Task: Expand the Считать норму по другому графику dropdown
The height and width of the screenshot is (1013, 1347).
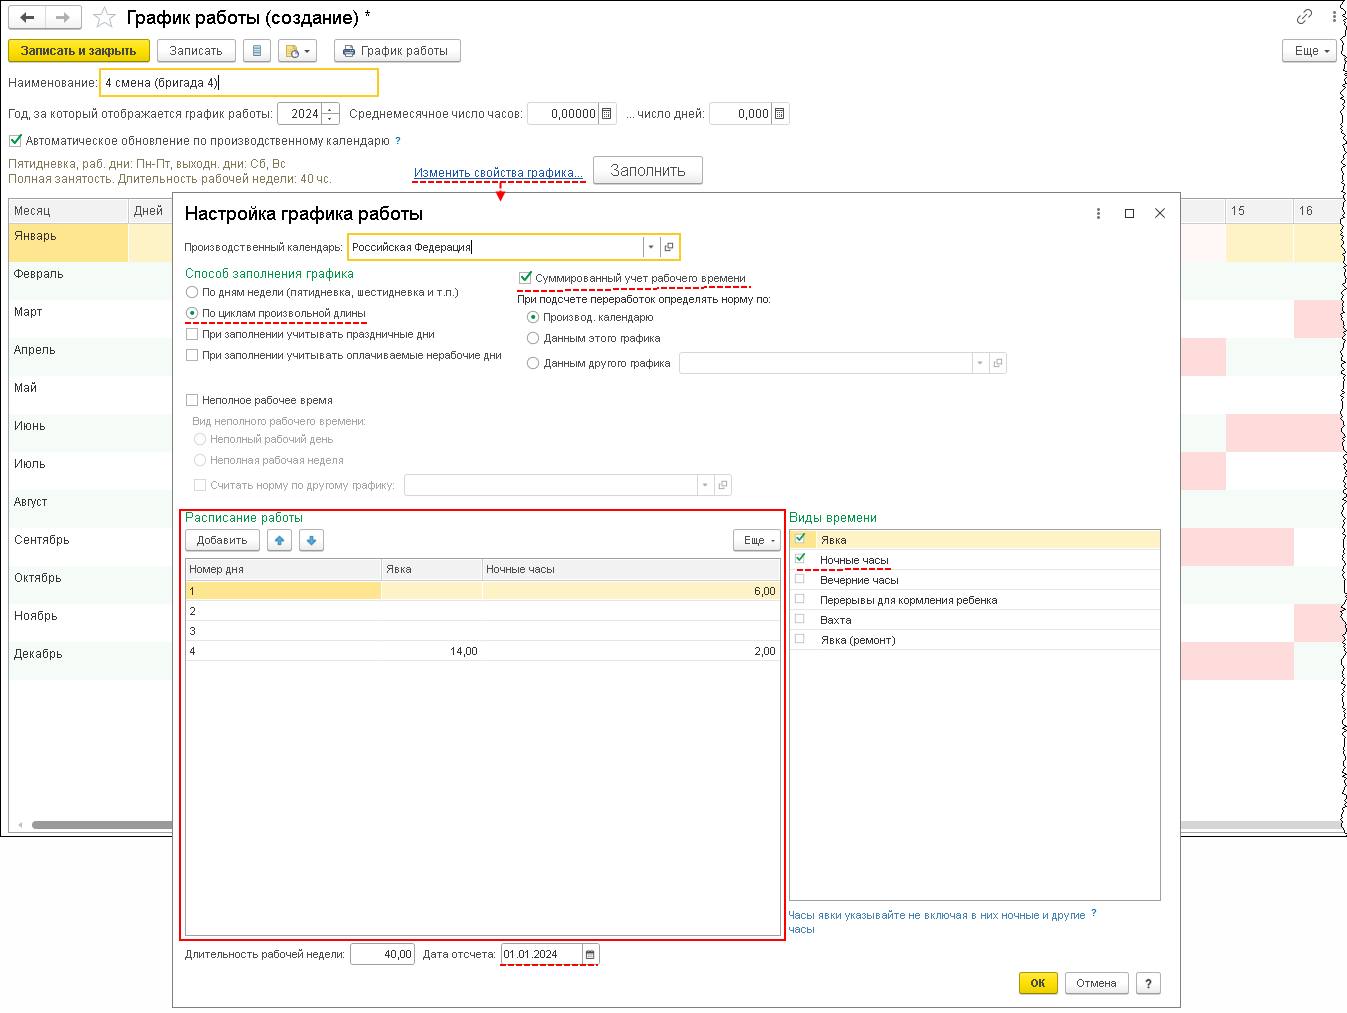Action: click(x=706, y=485)
